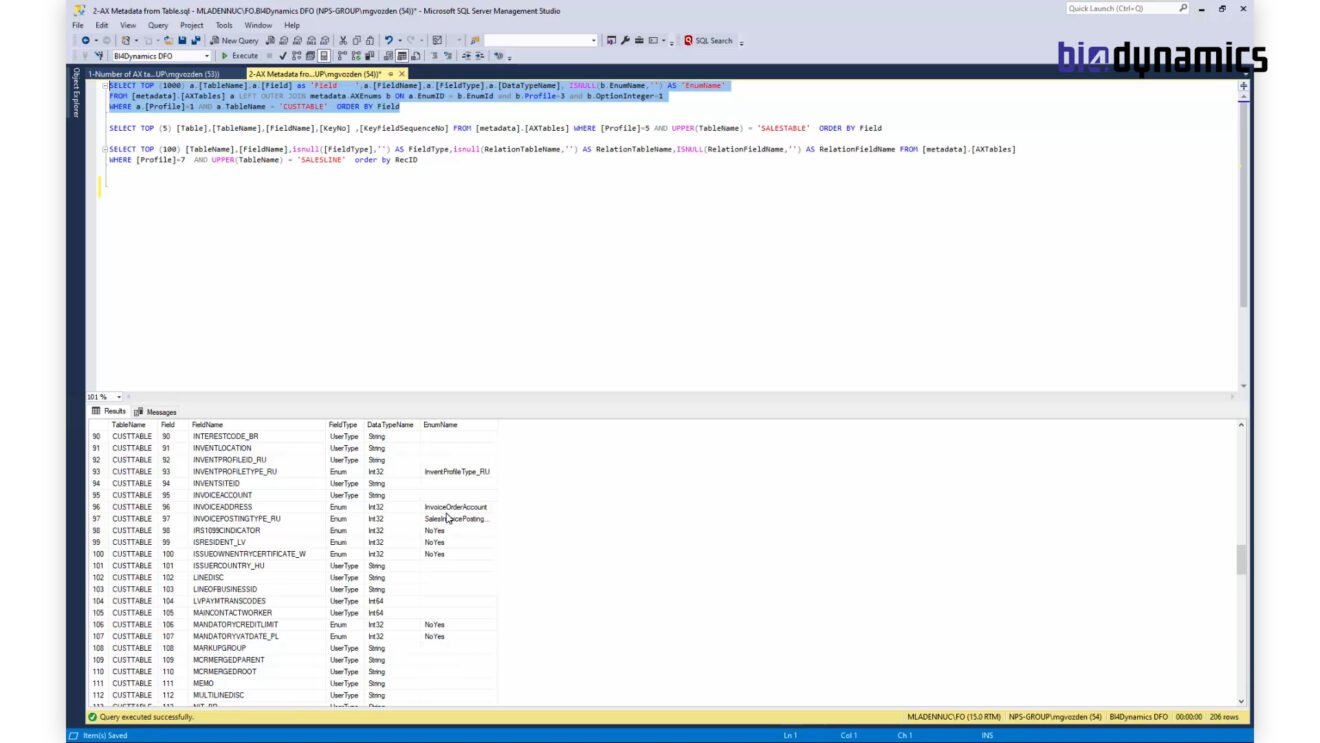Click the Undo icon

coord(389,40)
